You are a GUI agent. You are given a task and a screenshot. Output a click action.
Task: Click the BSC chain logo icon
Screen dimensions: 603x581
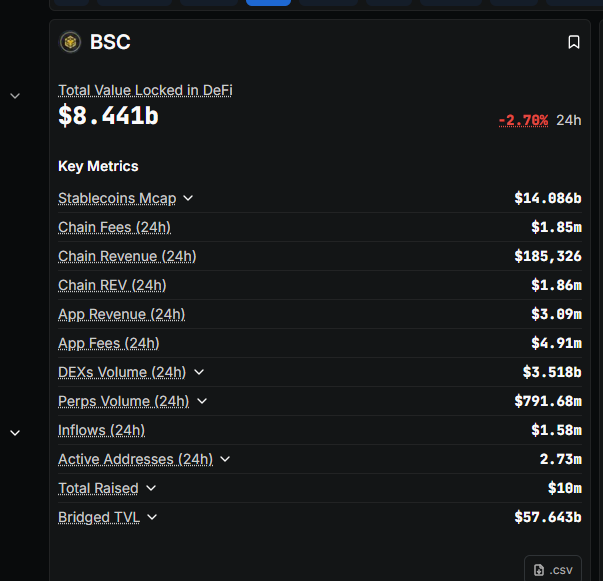coord(70,42)
